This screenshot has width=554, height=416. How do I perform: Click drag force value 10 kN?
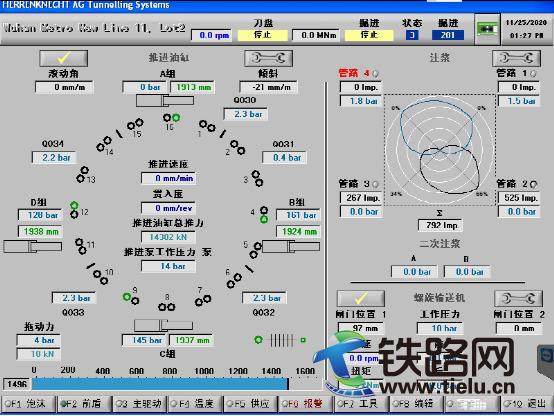(x=39, y=354)
